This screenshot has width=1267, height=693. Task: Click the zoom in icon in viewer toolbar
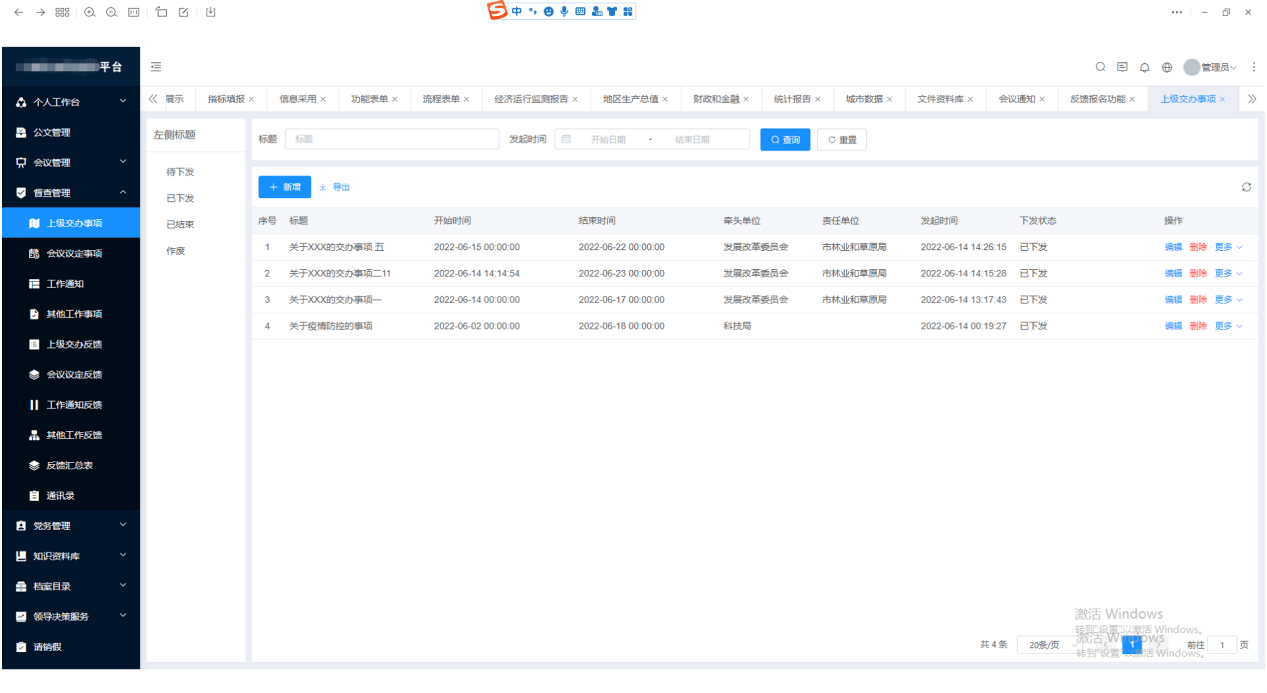point(90,12)
